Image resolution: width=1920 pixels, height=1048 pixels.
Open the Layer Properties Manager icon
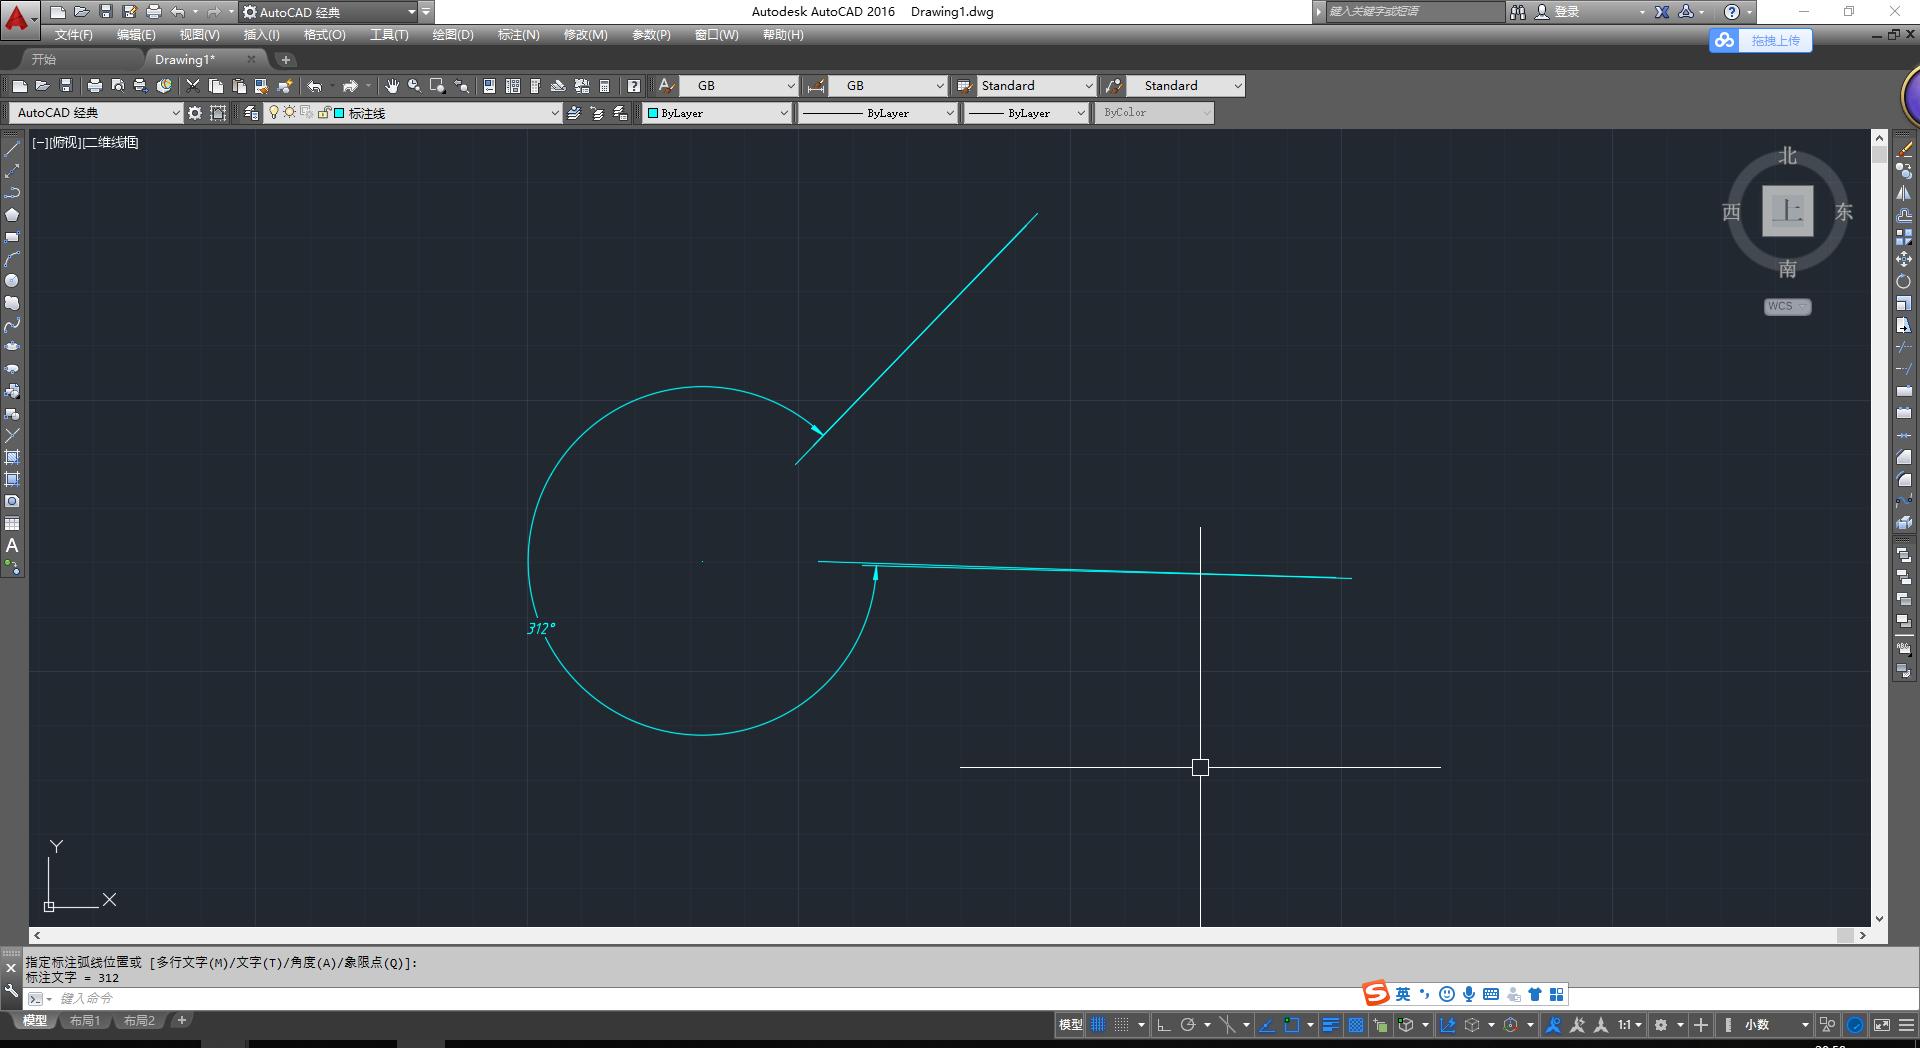click(x=251, y=113)
